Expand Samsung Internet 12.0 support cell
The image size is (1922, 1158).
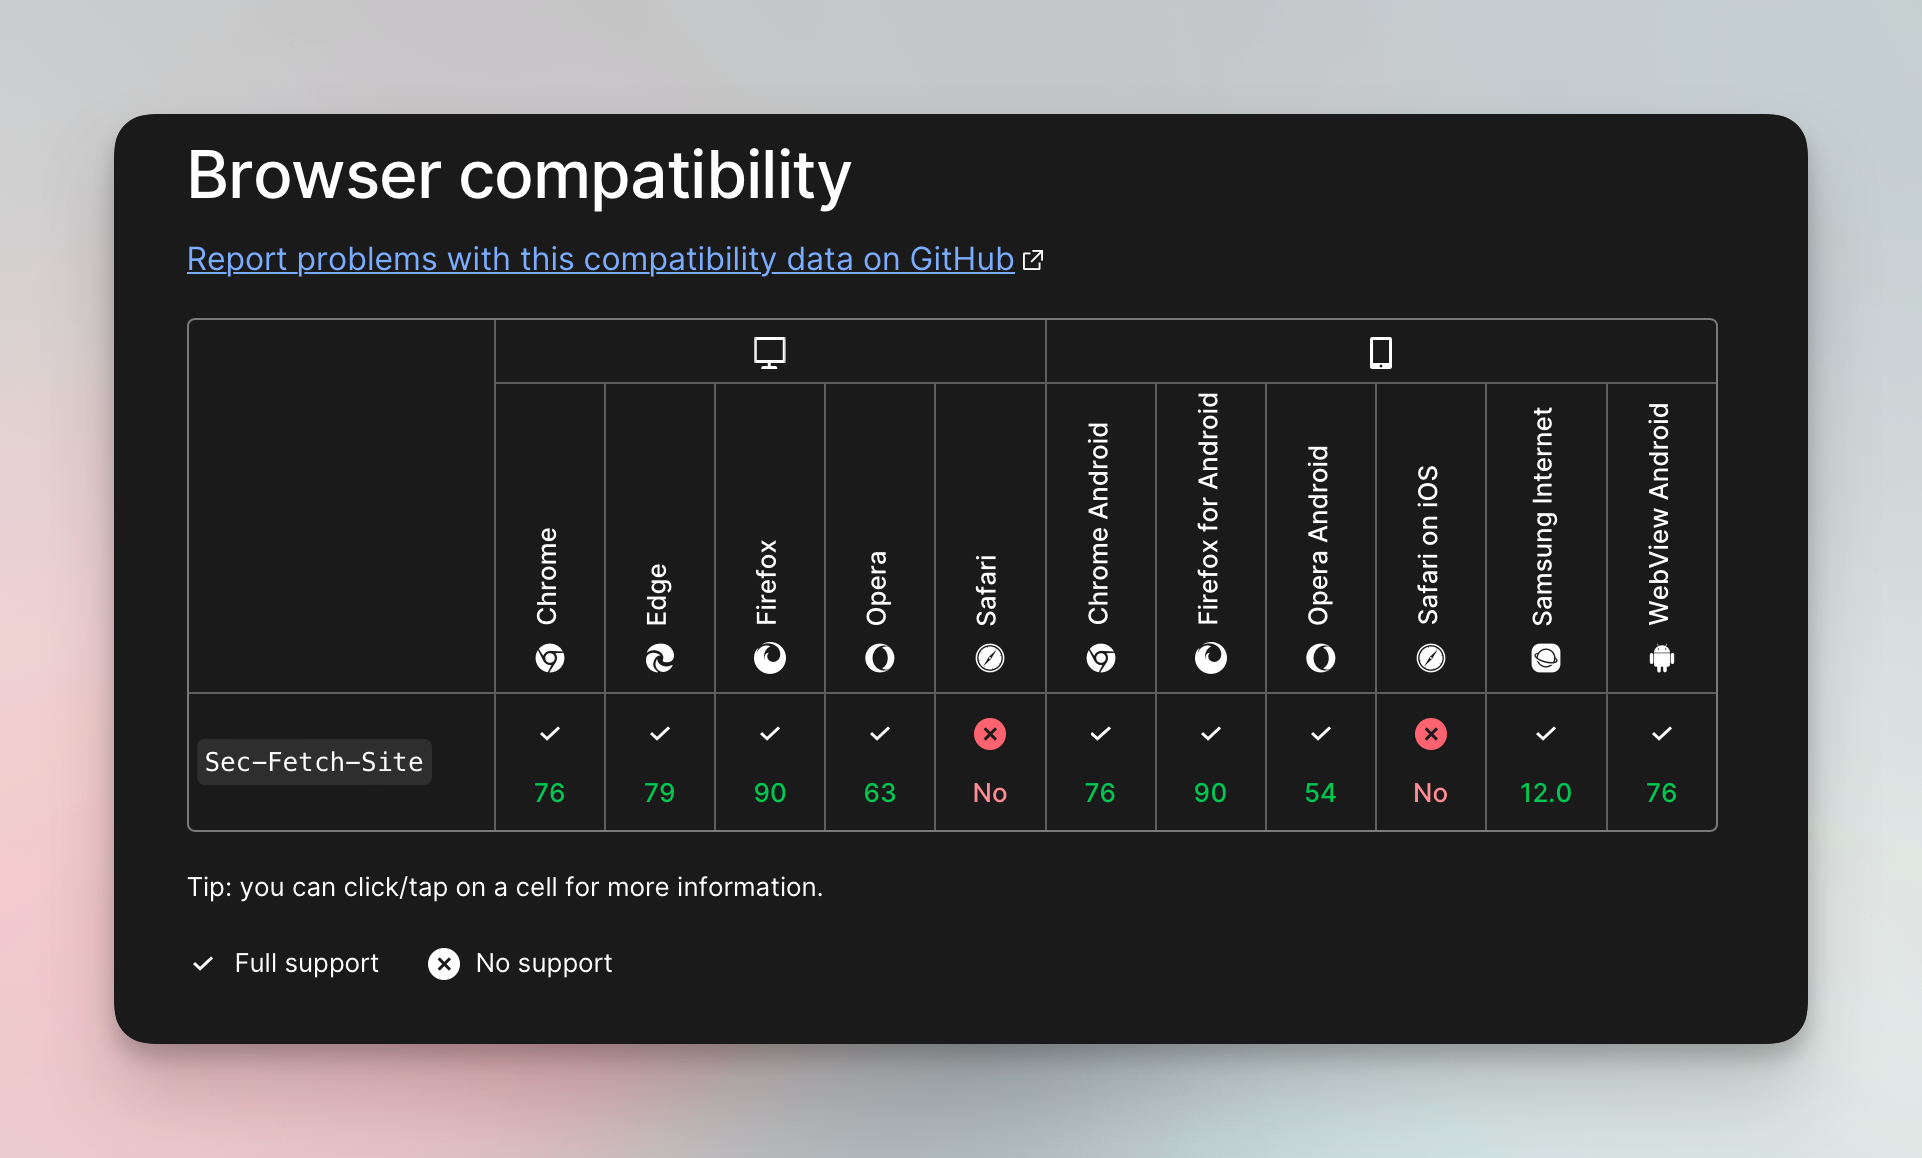tap(1545, 762)
